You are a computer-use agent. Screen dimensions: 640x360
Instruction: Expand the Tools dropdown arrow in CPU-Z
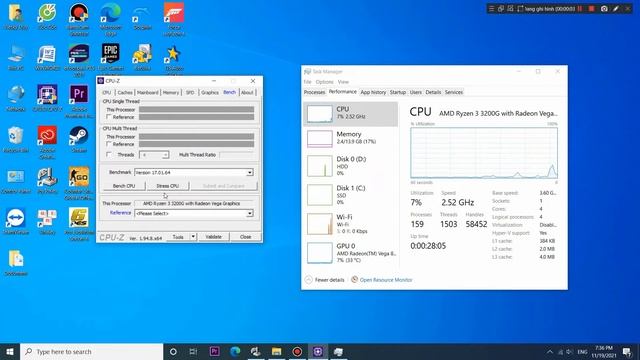[193, 237]
